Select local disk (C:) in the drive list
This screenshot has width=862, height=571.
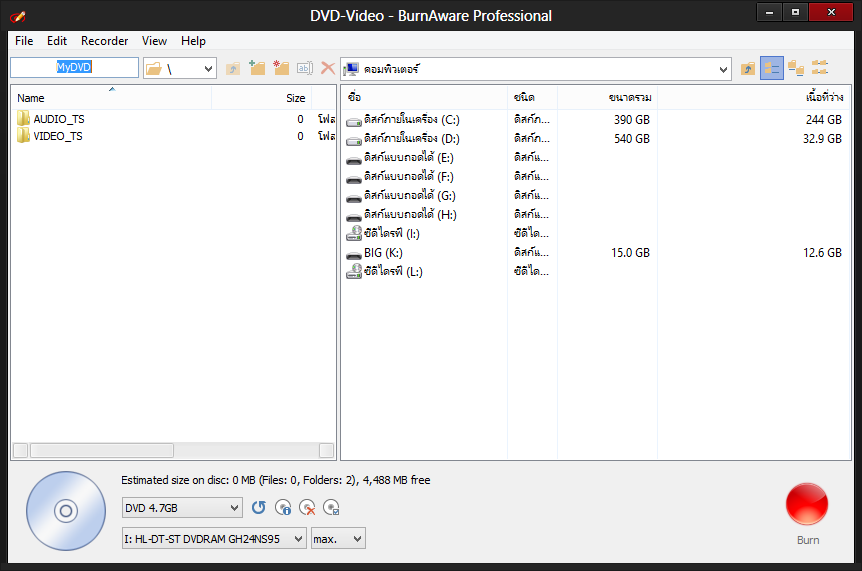click(403, 120)
